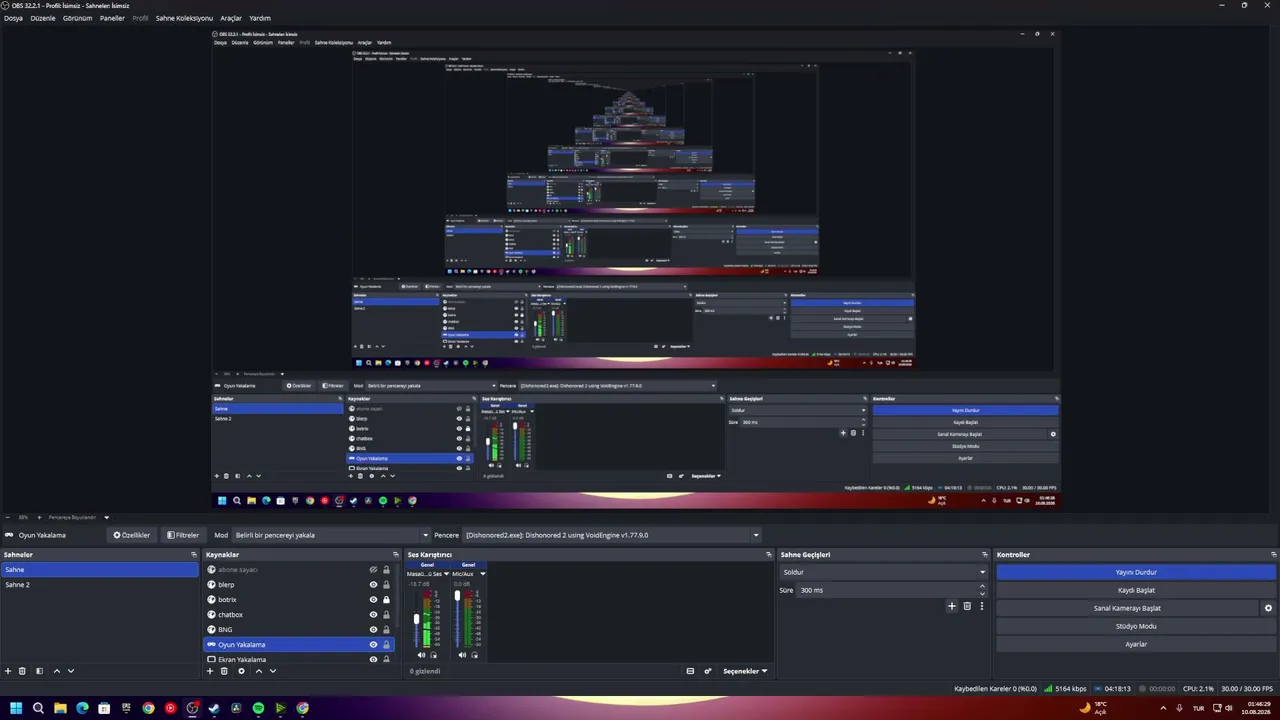
Task: Open the Görünüm menu
Action: (77, 18)
